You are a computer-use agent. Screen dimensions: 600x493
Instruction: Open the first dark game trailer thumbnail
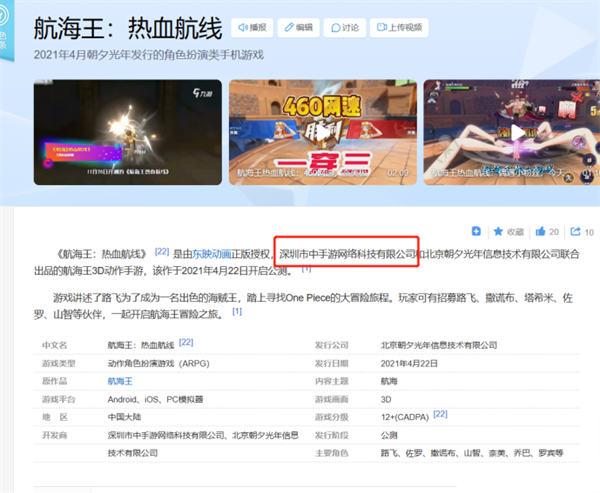[128, 132]
